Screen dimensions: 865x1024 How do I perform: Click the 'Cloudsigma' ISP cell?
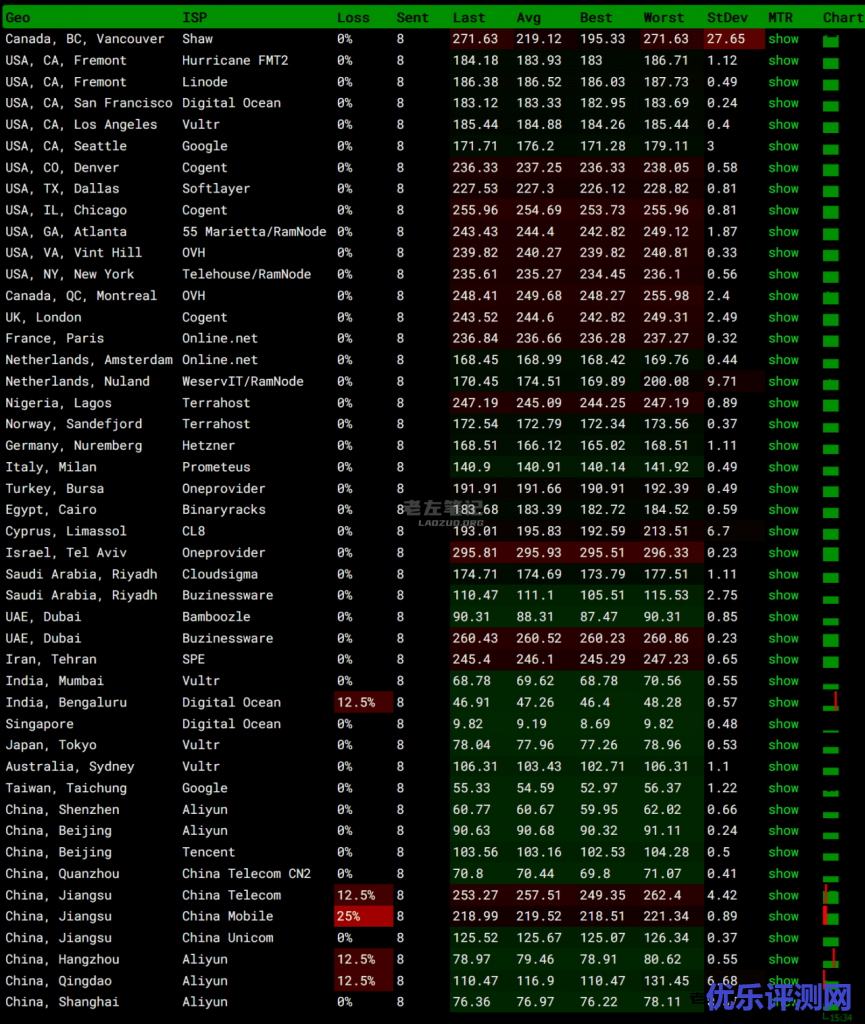[x=220, y=575]
